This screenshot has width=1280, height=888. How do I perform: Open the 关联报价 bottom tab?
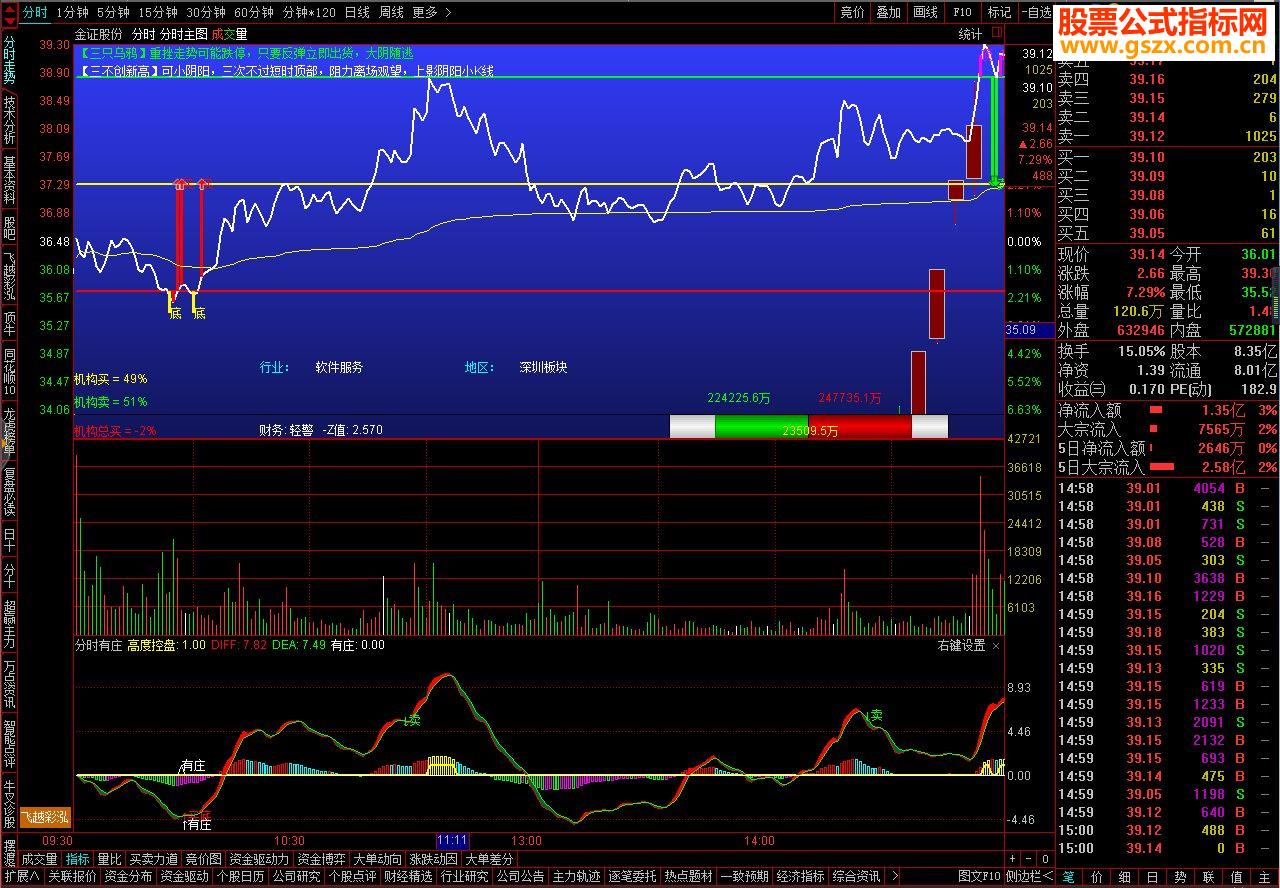[72, 876]
